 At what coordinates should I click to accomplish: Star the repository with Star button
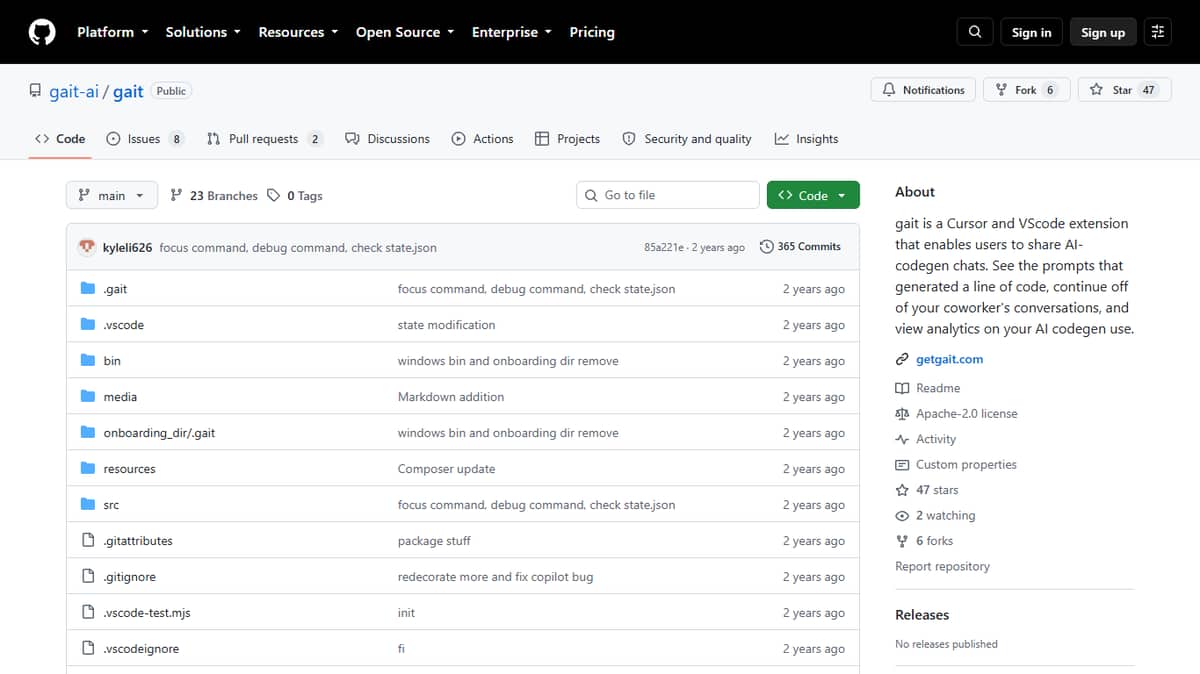coord(1124,90)
